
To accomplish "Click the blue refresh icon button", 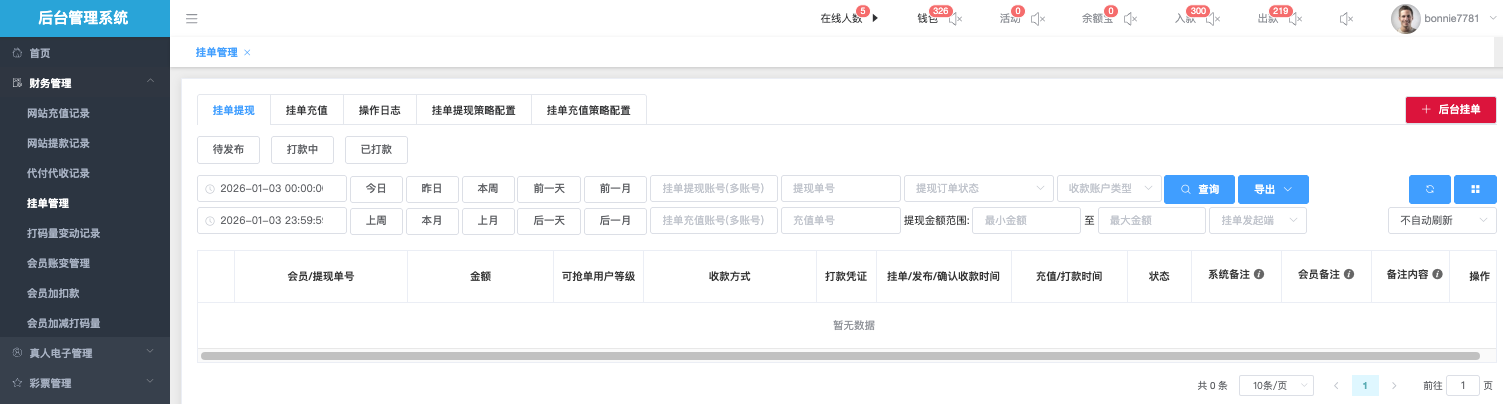I will pos(1429,189).
